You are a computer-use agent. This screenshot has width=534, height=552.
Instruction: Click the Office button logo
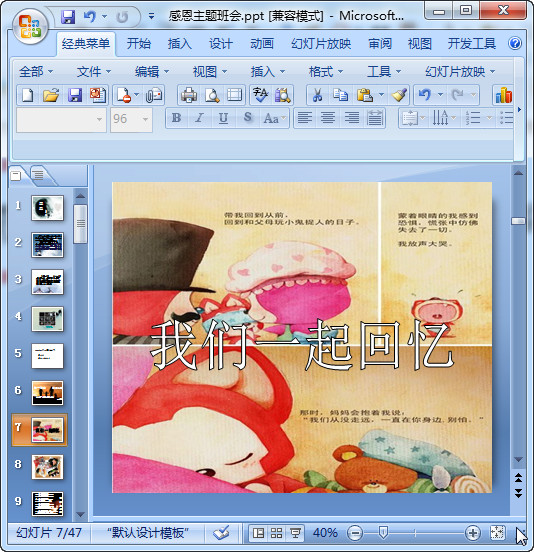click(30, 26)
